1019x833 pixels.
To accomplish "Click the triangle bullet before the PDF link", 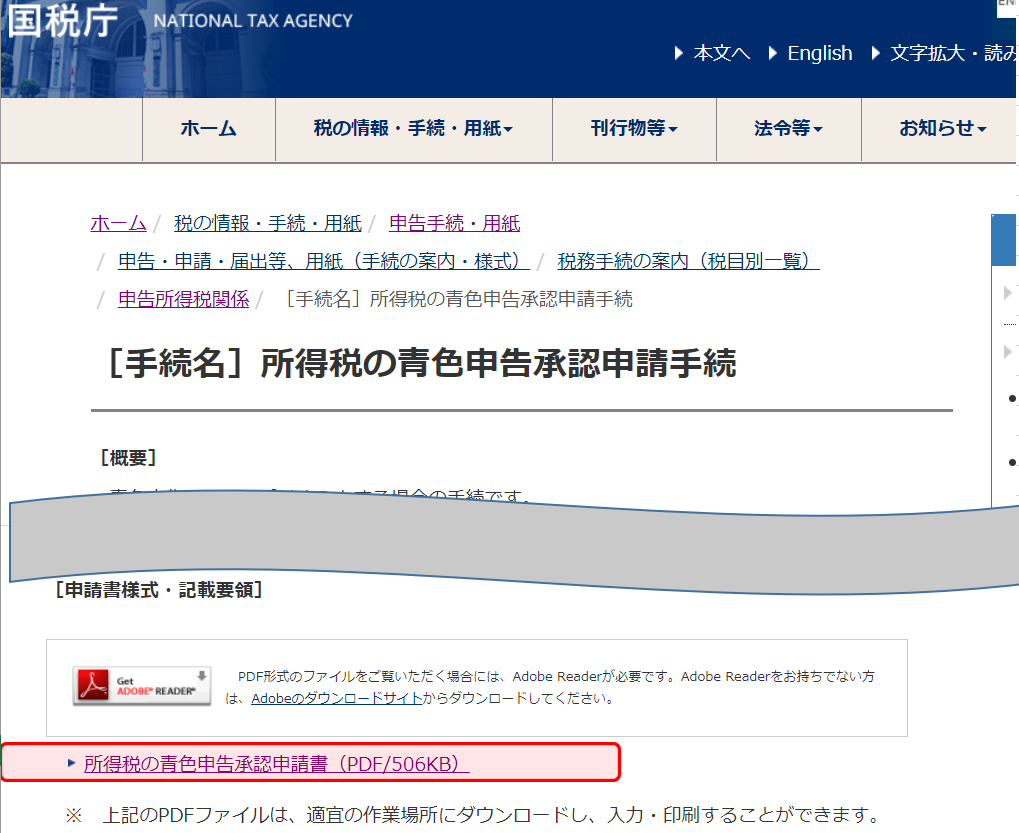I will pos(71,763).
